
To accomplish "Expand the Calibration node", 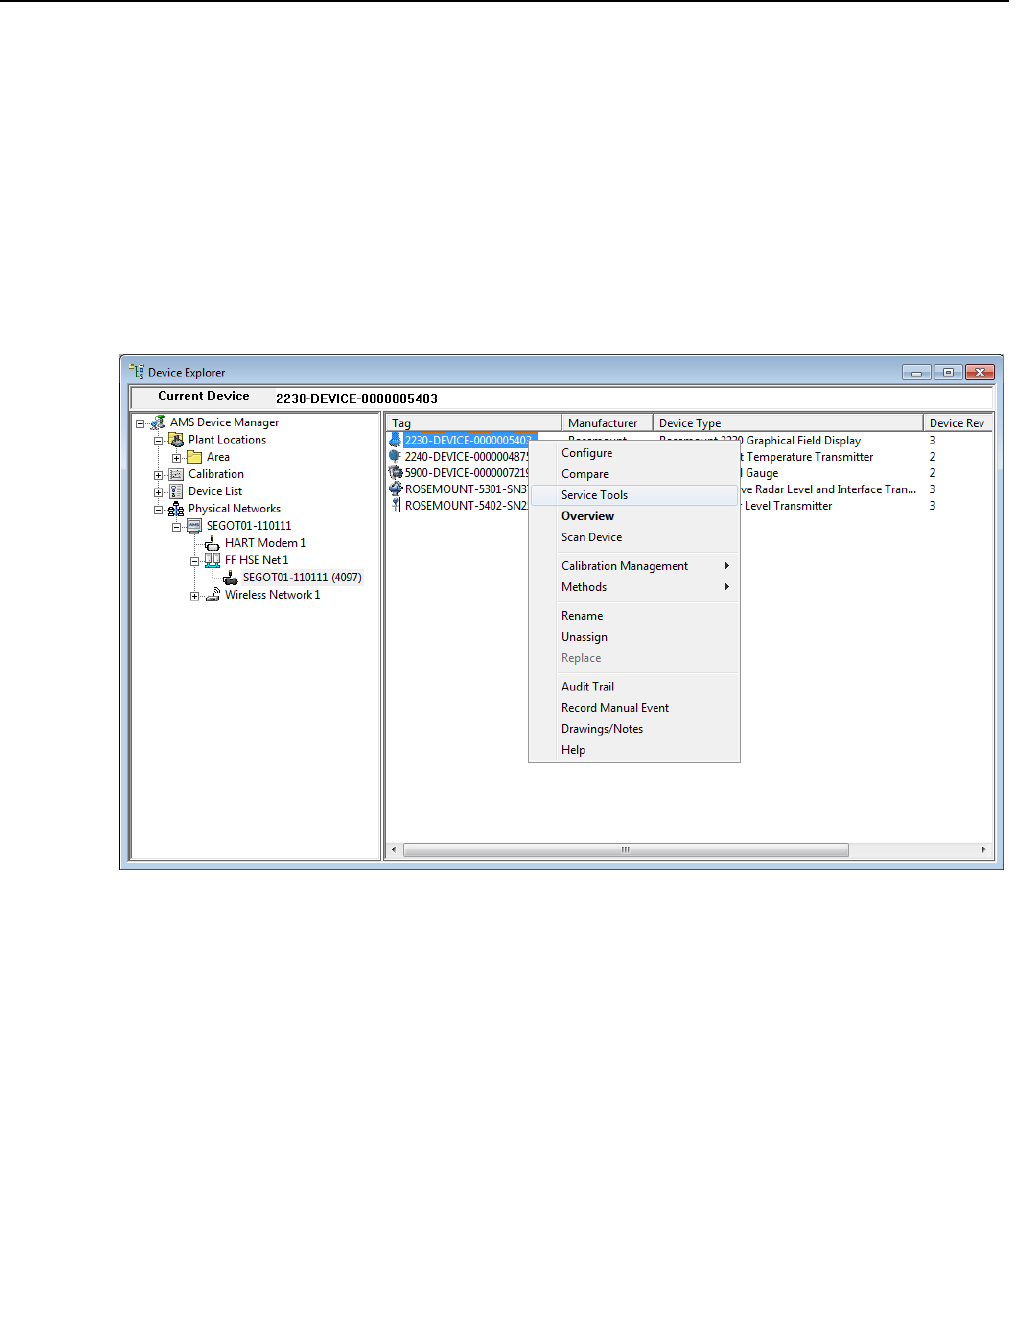I will tap(158, 475).
